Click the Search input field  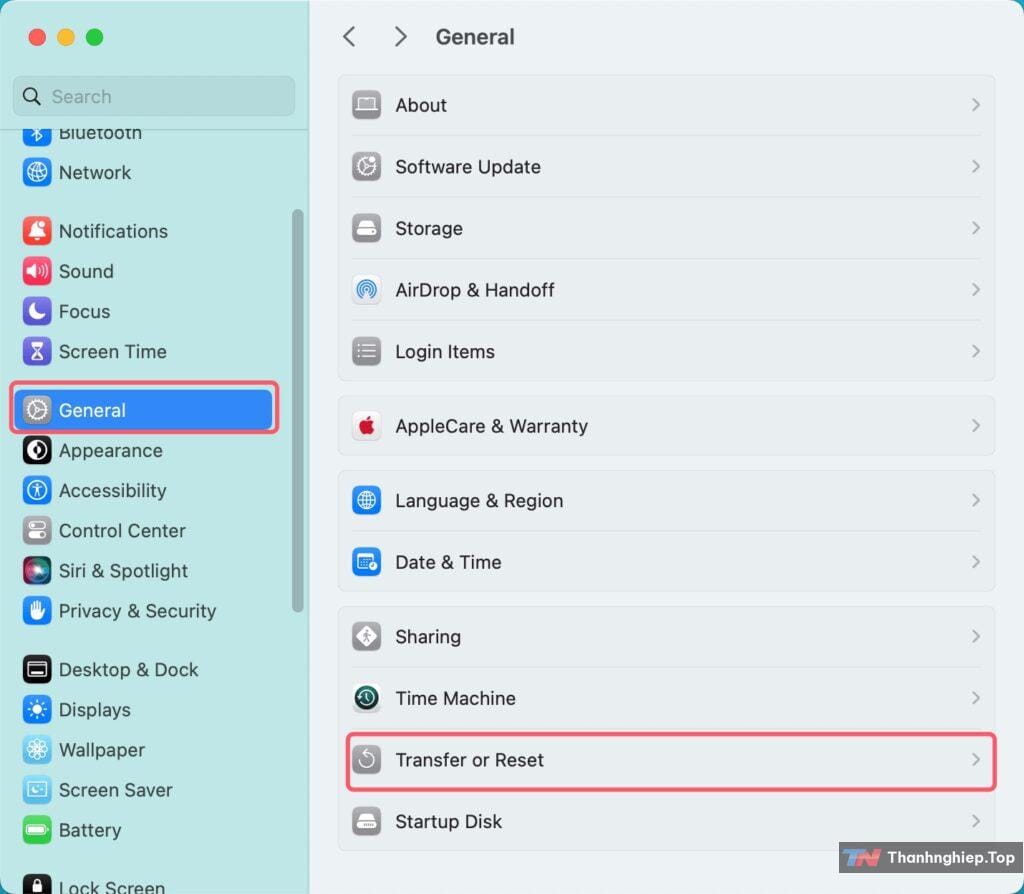154,96
